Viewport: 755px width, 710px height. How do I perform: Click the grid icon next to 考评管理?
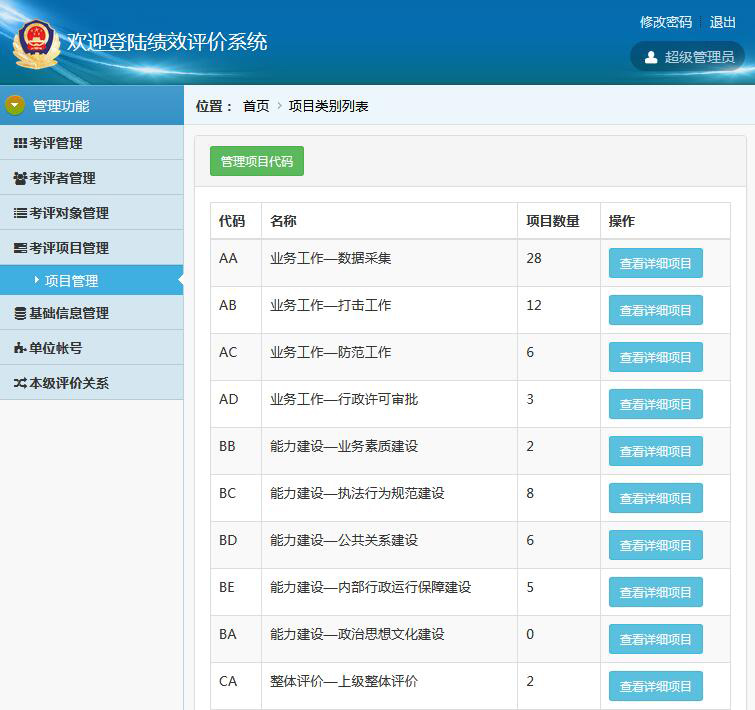coord(20,143)
